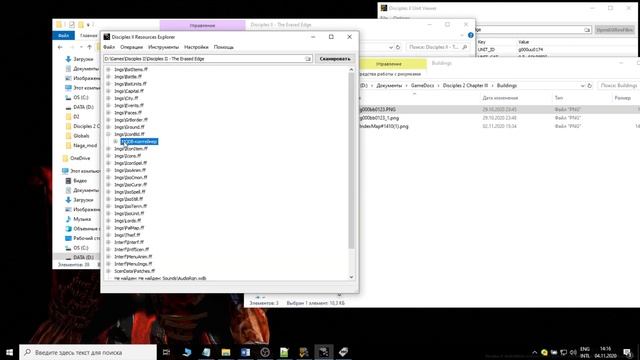The height and width of the screenshot is (360, 640).
Task: Open the Инструменты menu
Action: point(163,47)
